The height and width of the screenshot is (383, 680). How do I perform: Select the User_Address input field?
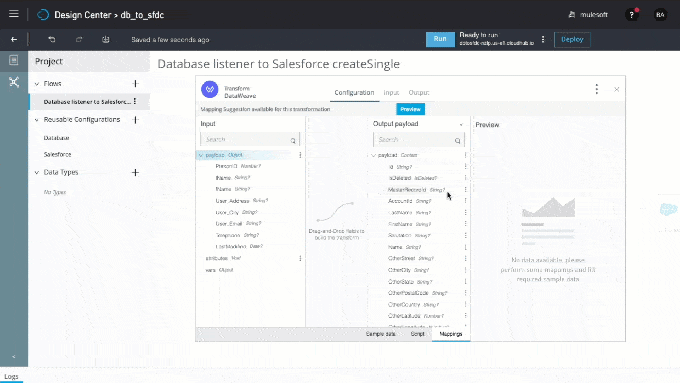pos(242,201)
